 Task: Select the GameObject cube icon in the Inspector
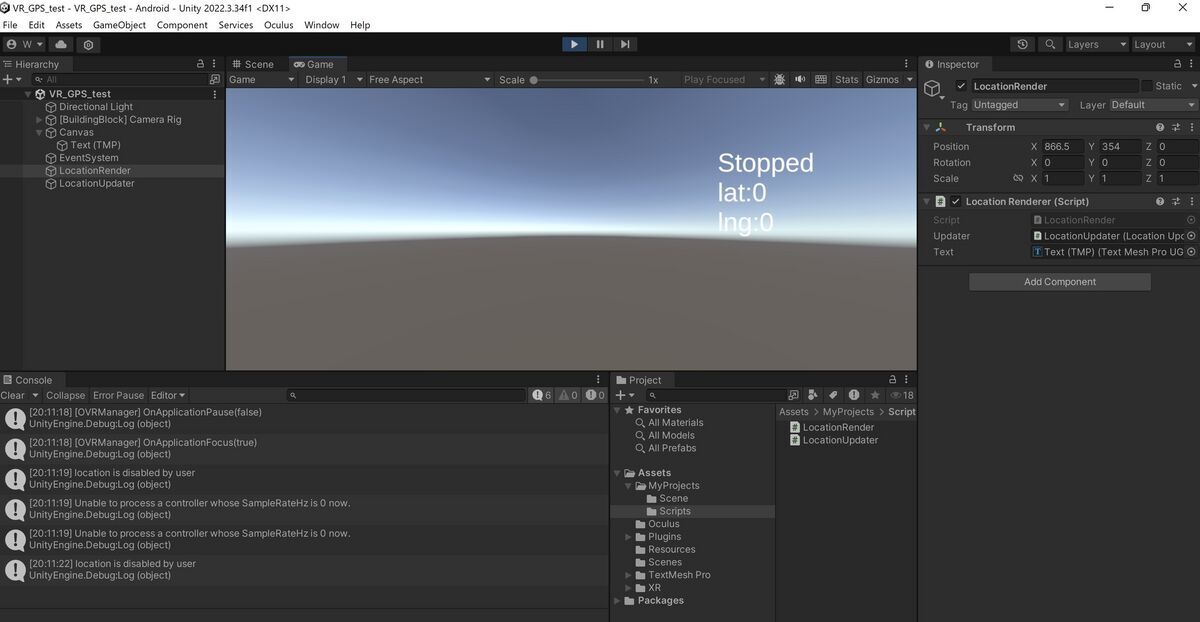[932, 89]
